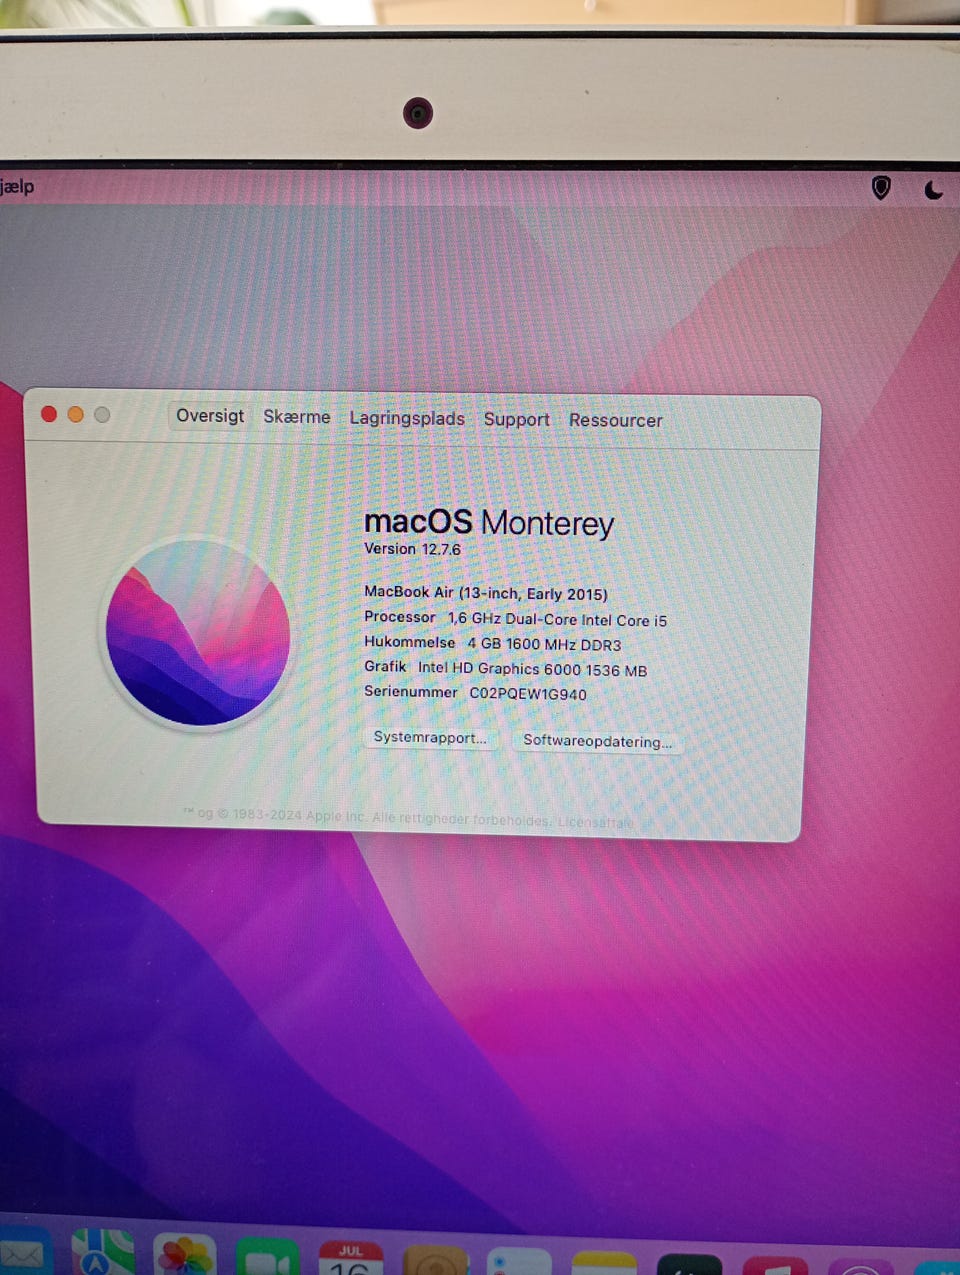
Task: Close the About This Mac window
Action: tap(49, 414)
